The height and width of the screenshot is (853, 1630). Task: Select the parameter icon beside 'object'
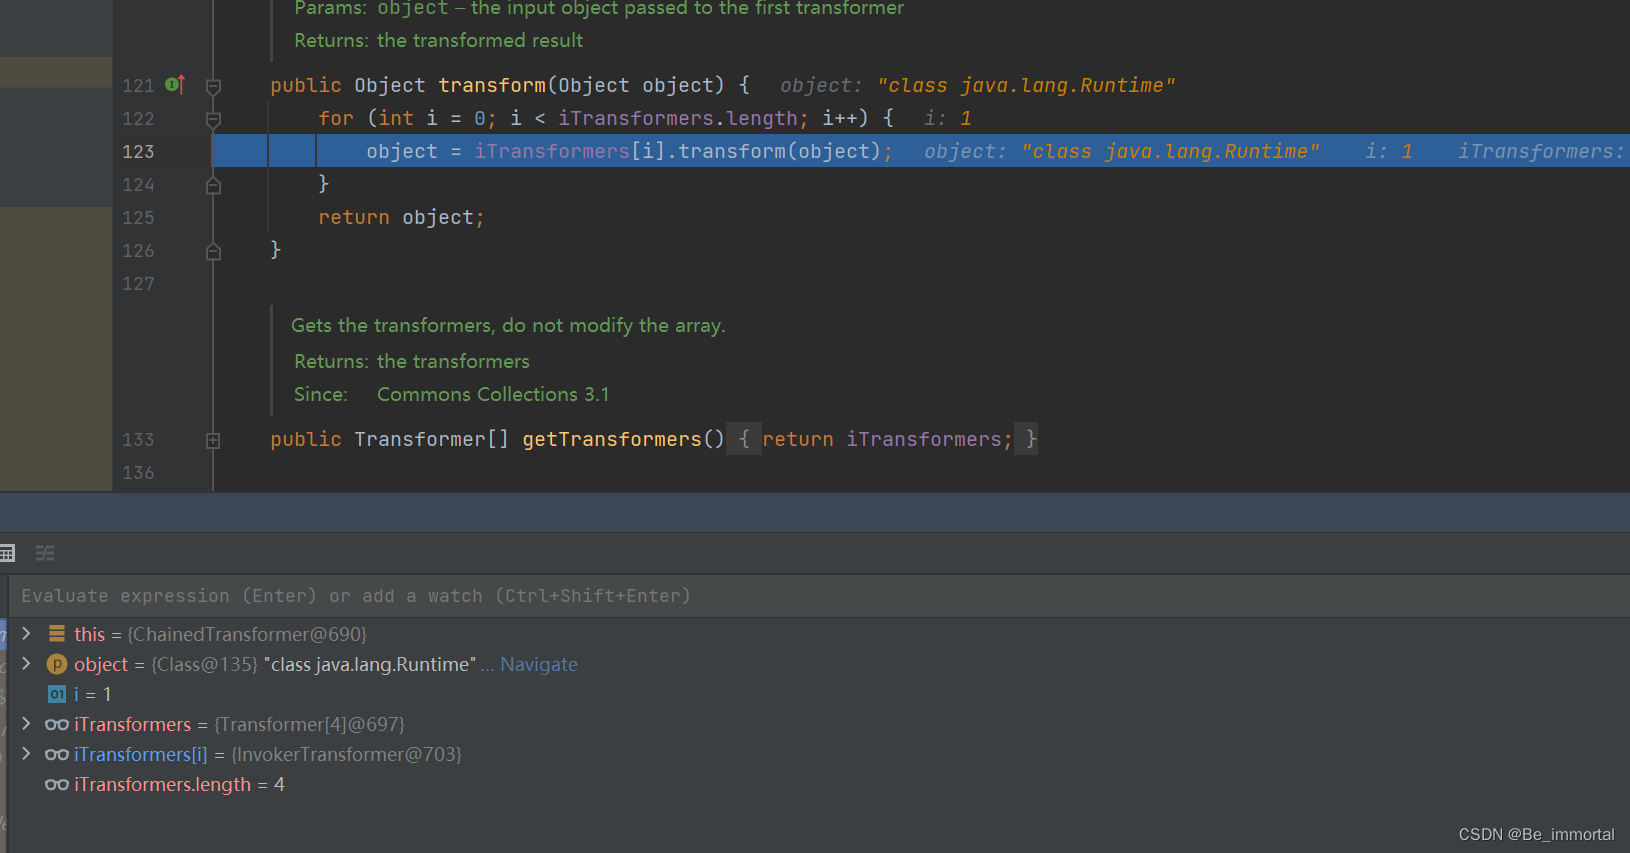point(57,664)
